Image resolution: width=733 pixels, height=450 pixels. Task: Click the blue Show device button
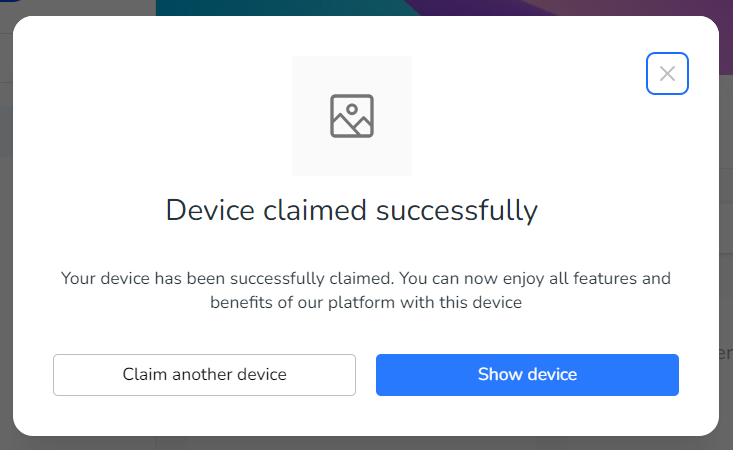(527, 375)
